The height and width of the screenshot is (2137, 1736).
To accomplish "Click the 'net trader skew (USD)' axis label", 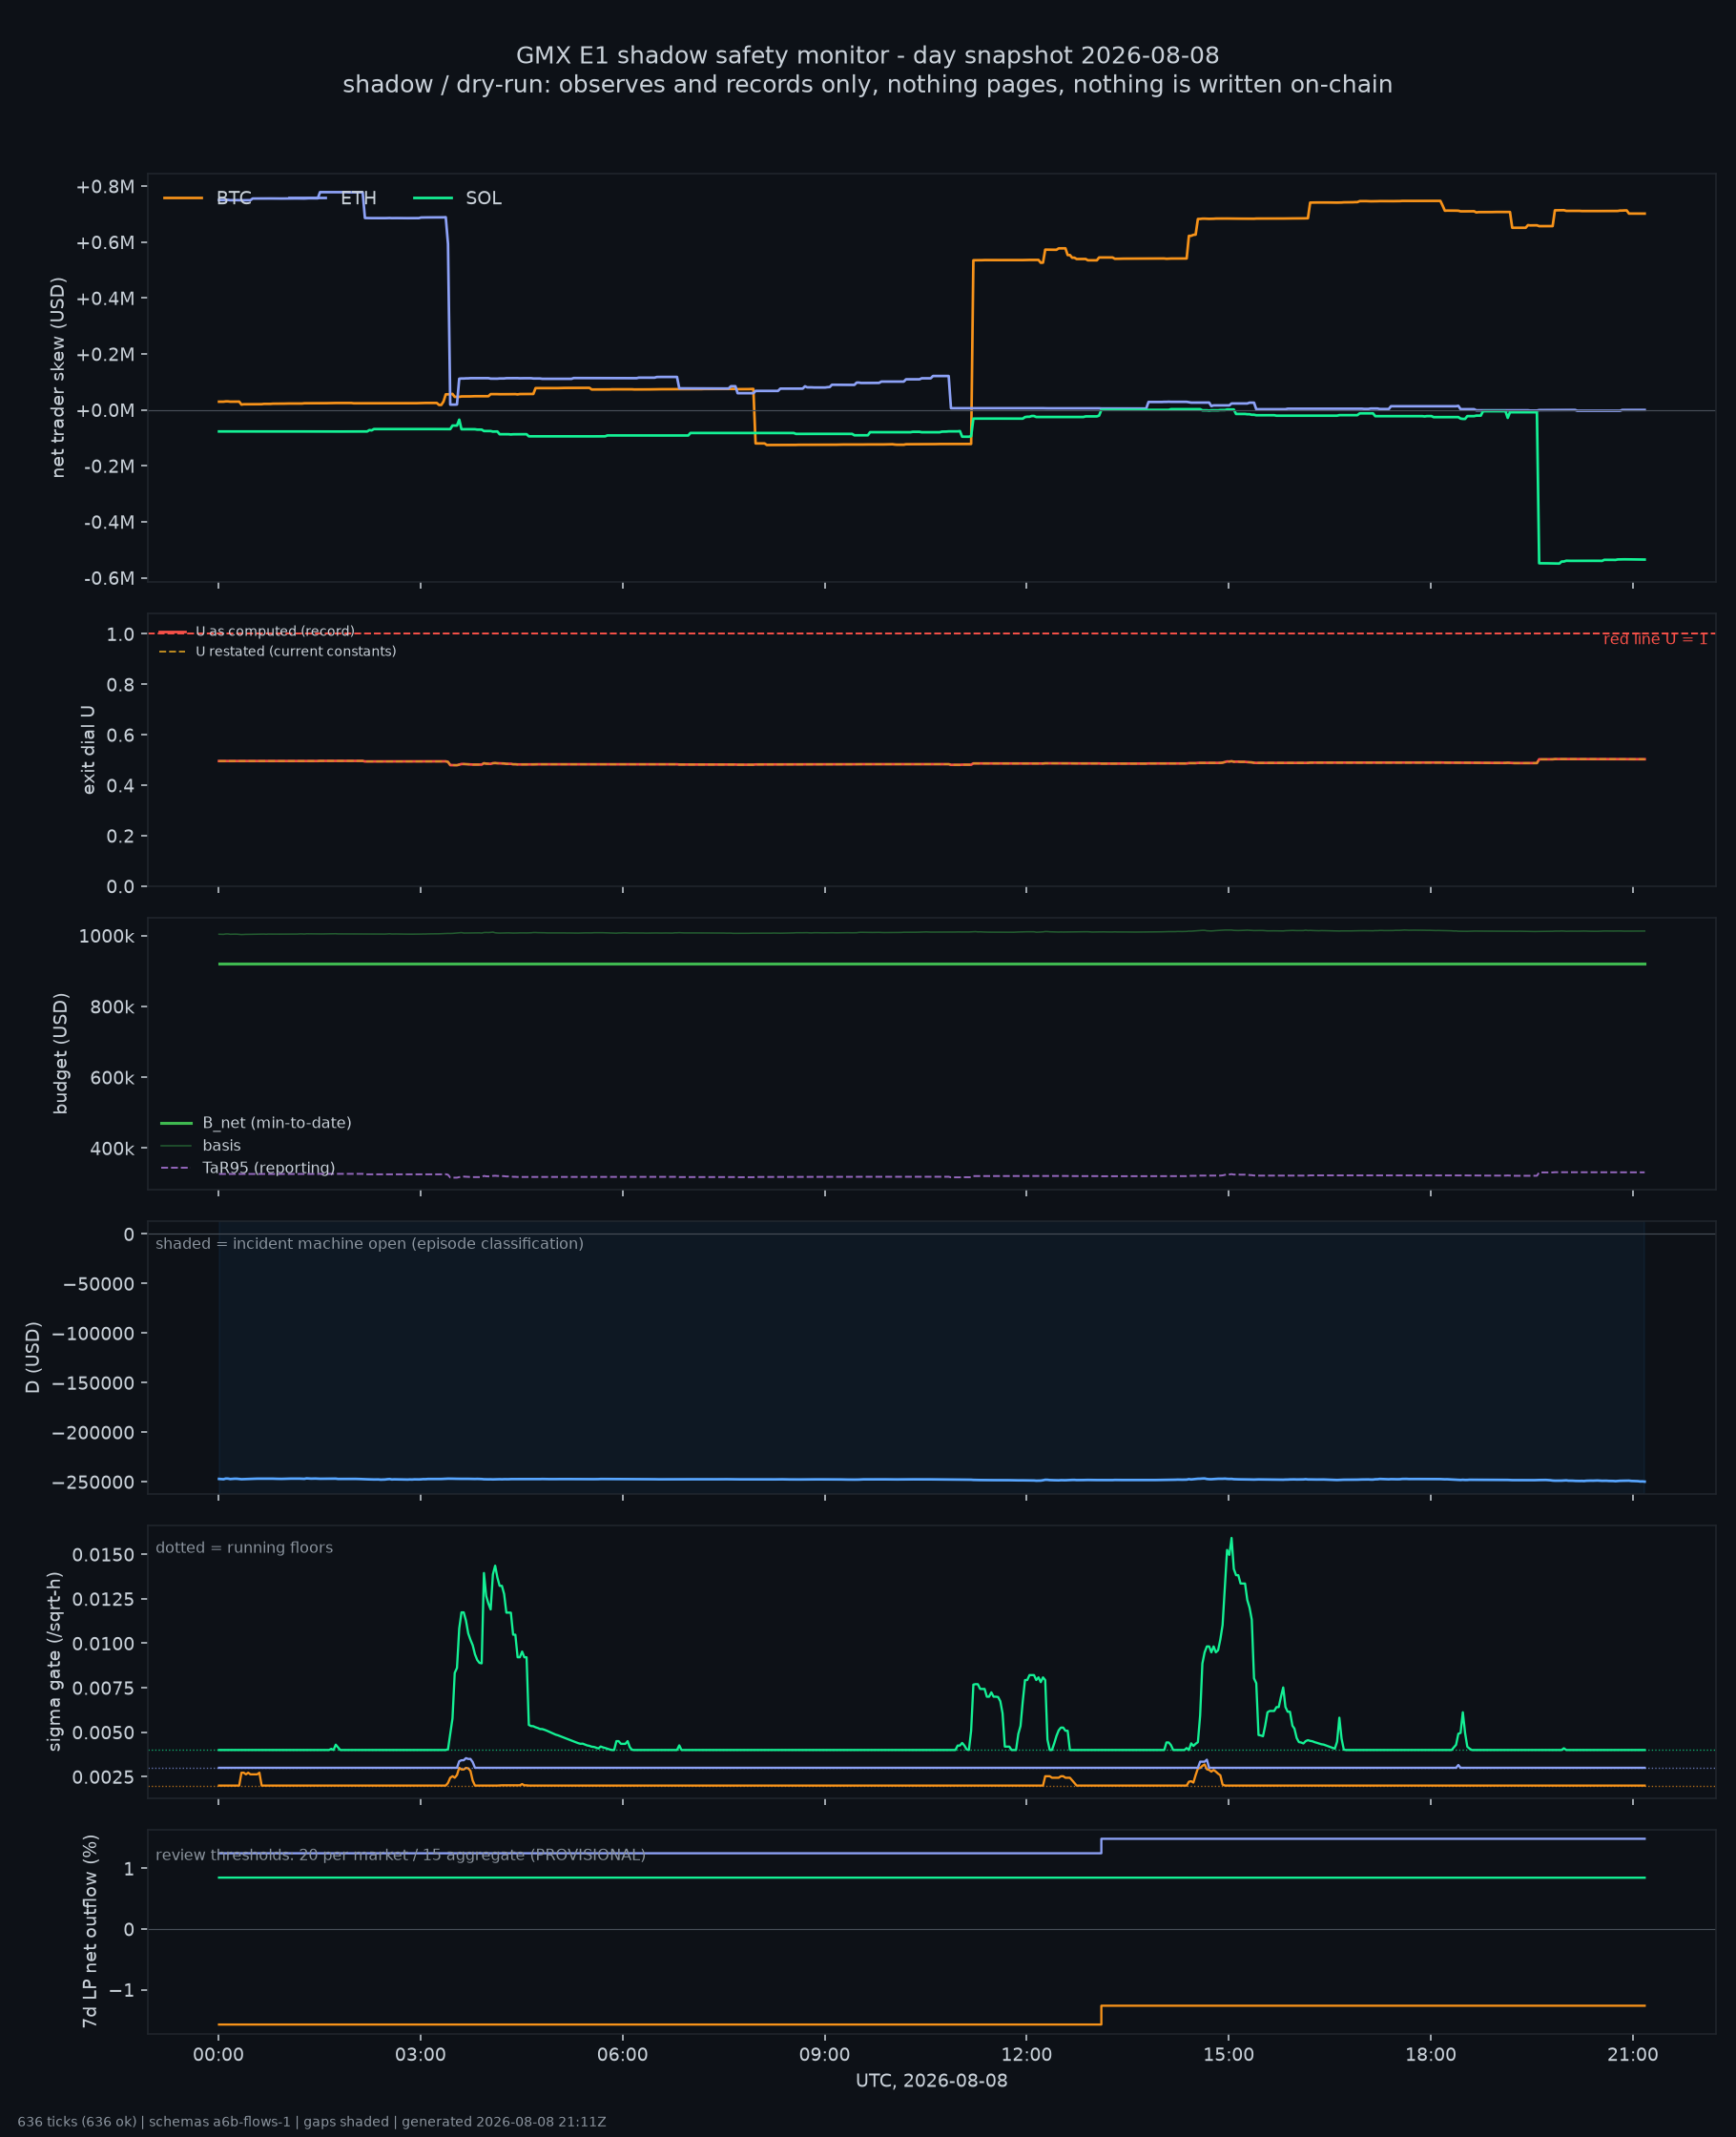I will [58, 377].
